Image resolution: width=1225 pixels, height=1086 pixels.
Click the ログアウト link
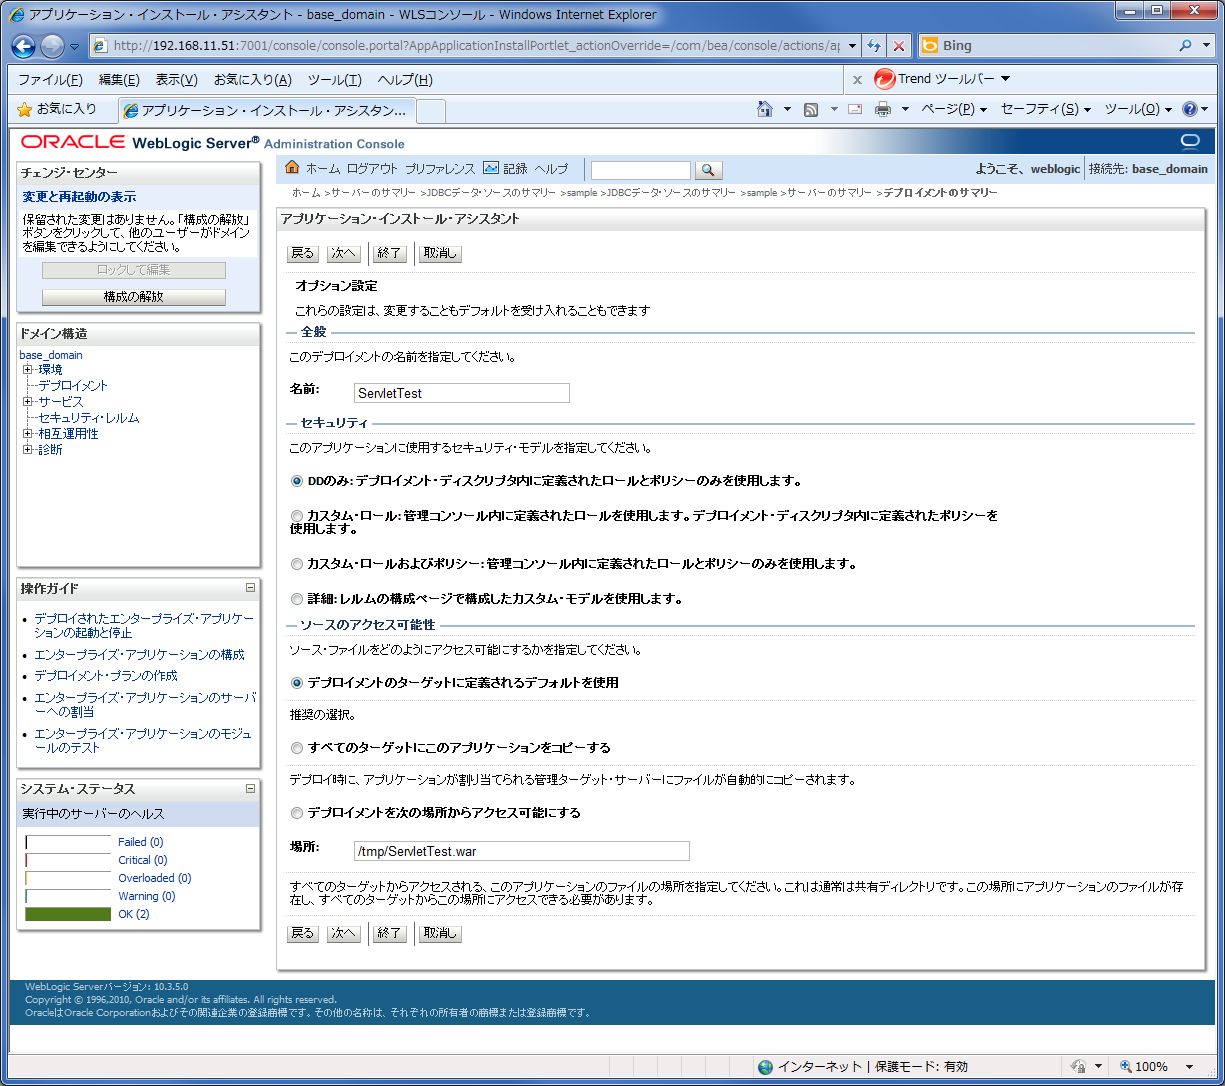coord(372,169)
